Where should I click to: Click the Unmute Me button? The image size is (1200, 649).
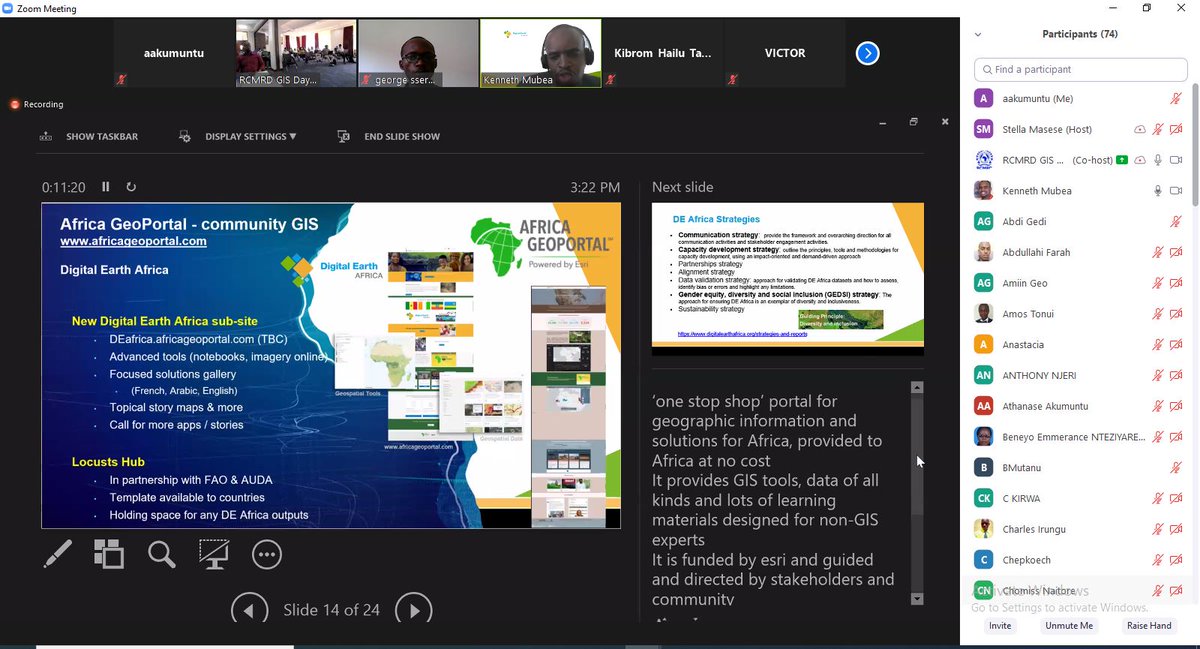click(x=1069, y=626)
